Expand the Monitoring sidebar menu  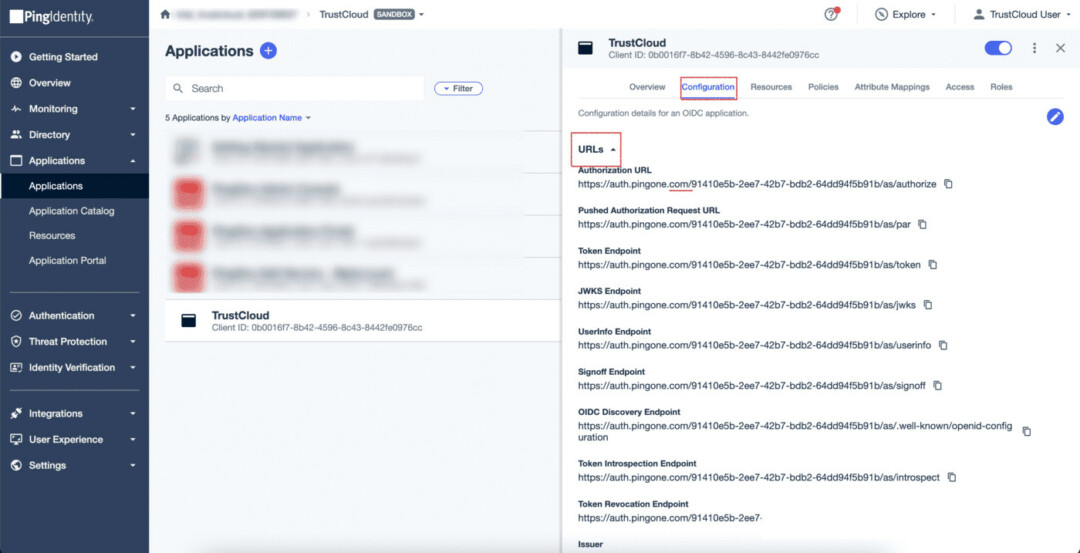pyautogui.click(x=133, y=109)
